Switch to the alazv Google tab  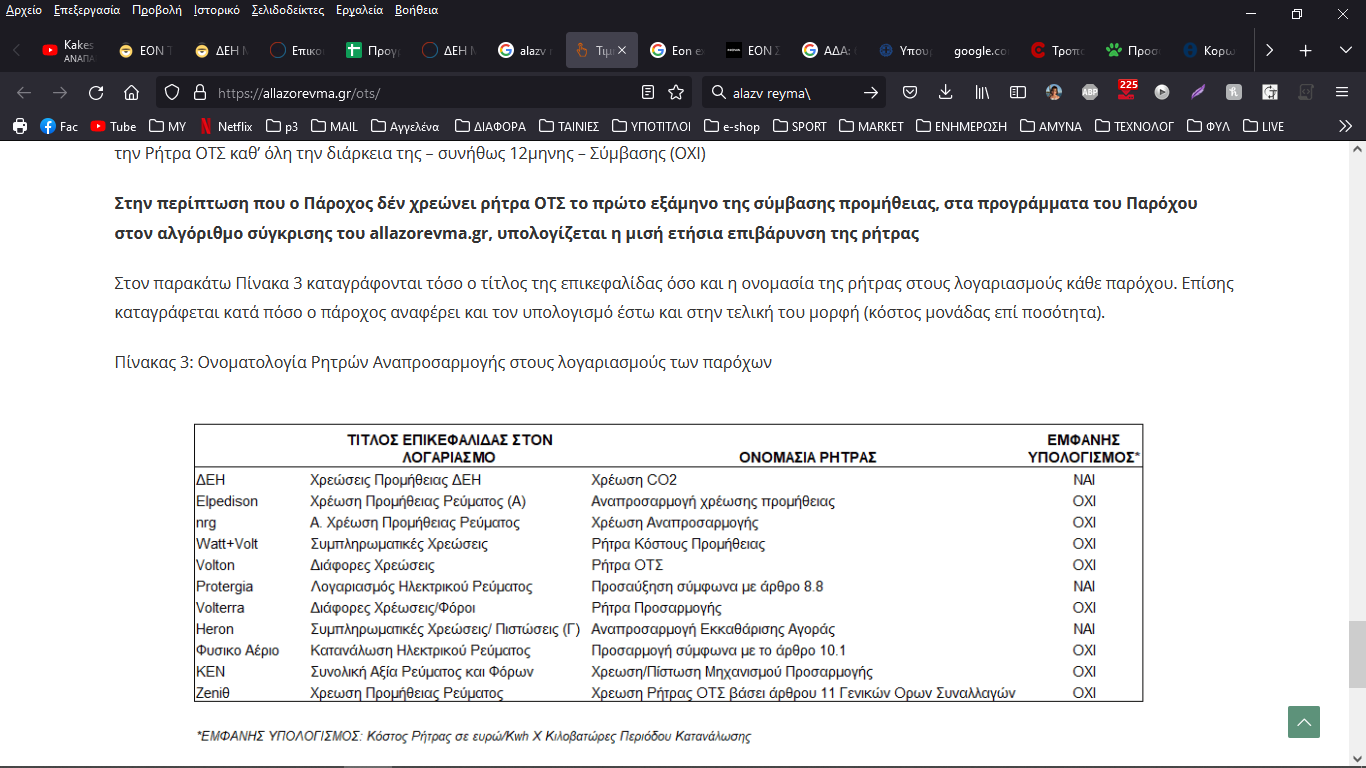click(x=524, y=50)
